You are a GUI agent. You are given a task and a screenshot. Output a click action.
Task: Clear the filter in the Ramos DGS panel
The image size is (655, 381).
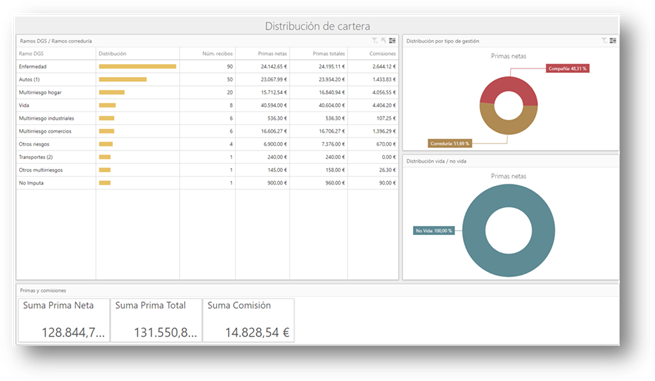click(375, 41)
